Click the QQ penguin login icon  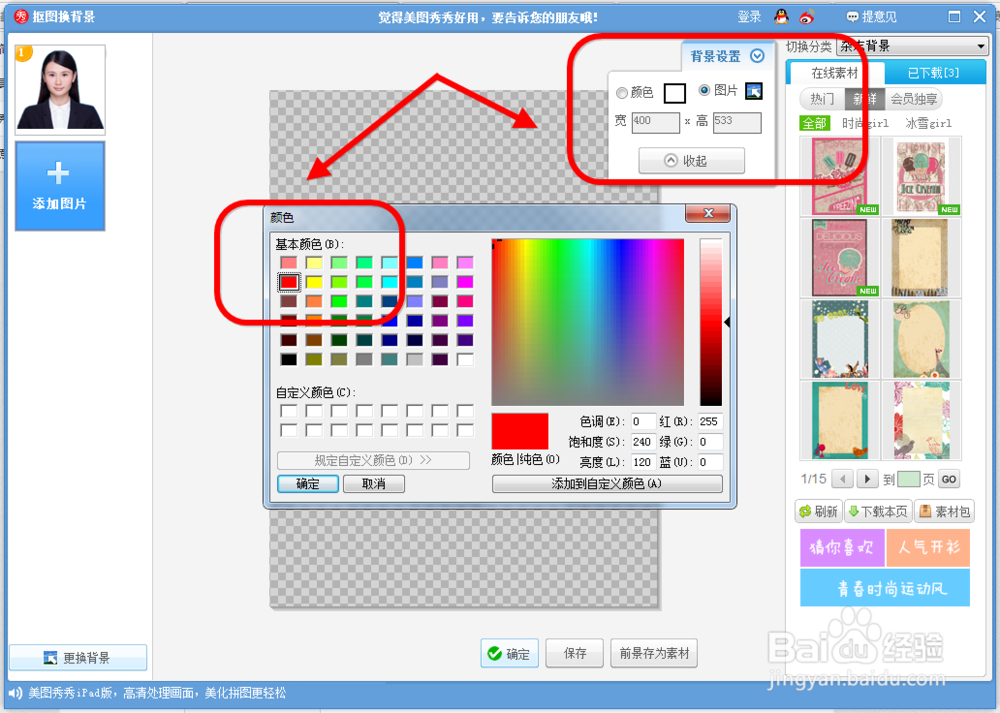coord(781,17)
